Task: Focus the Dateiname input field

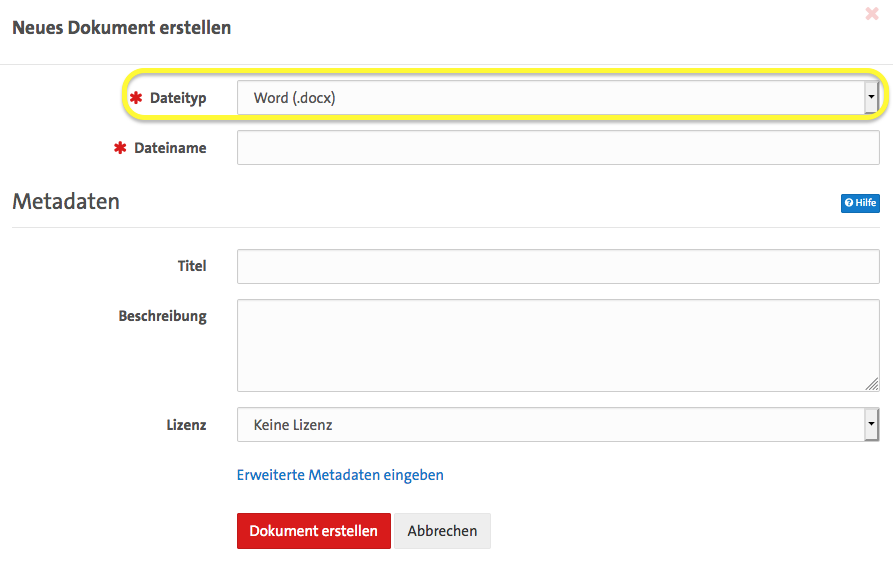Action: (x=557, y=148)
